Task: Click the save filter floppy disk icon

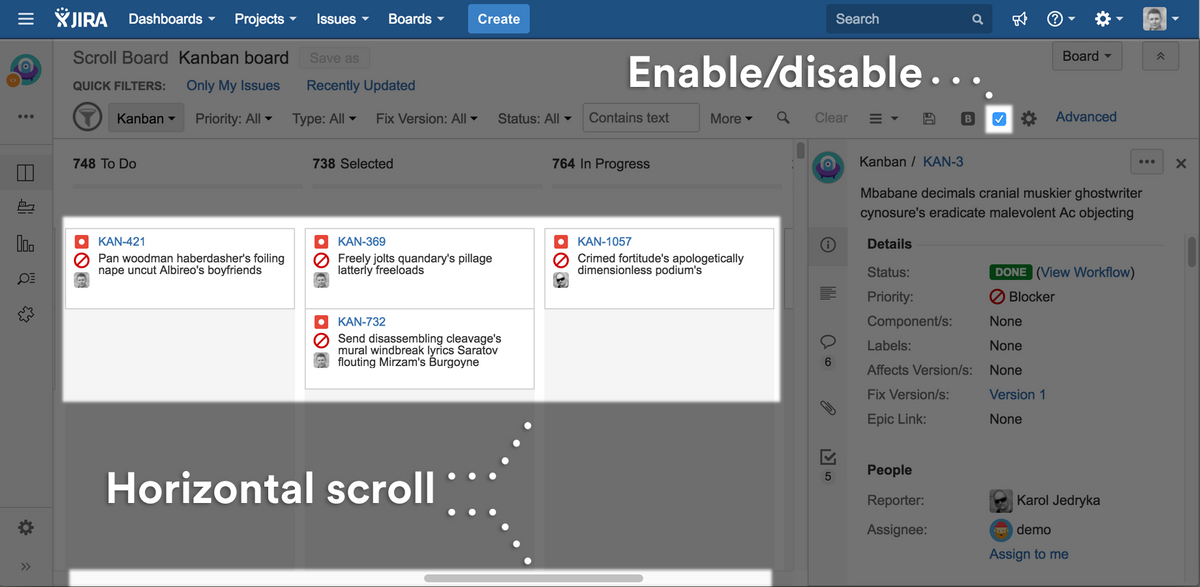Action: (x=929, y=118)
